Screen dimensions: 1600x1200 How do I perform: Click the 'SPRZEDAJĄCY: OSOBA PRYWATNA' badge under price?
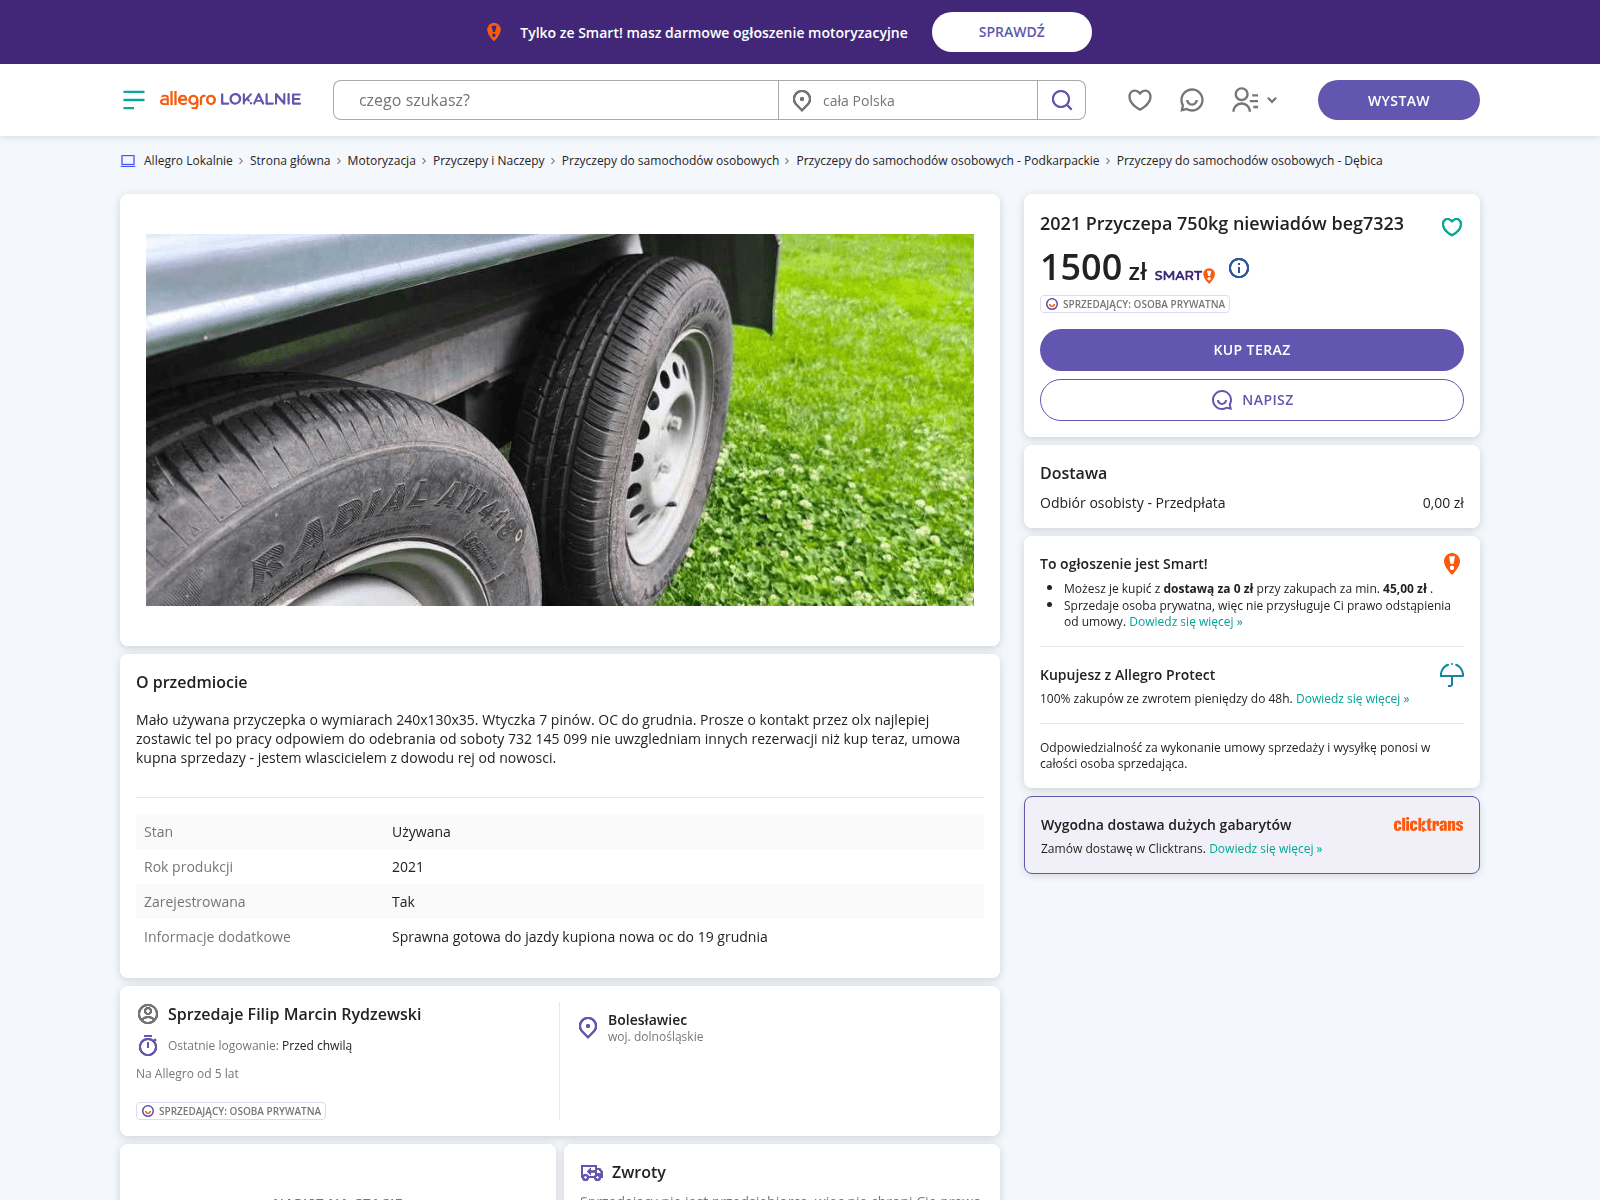click(x=1135, y=304)
